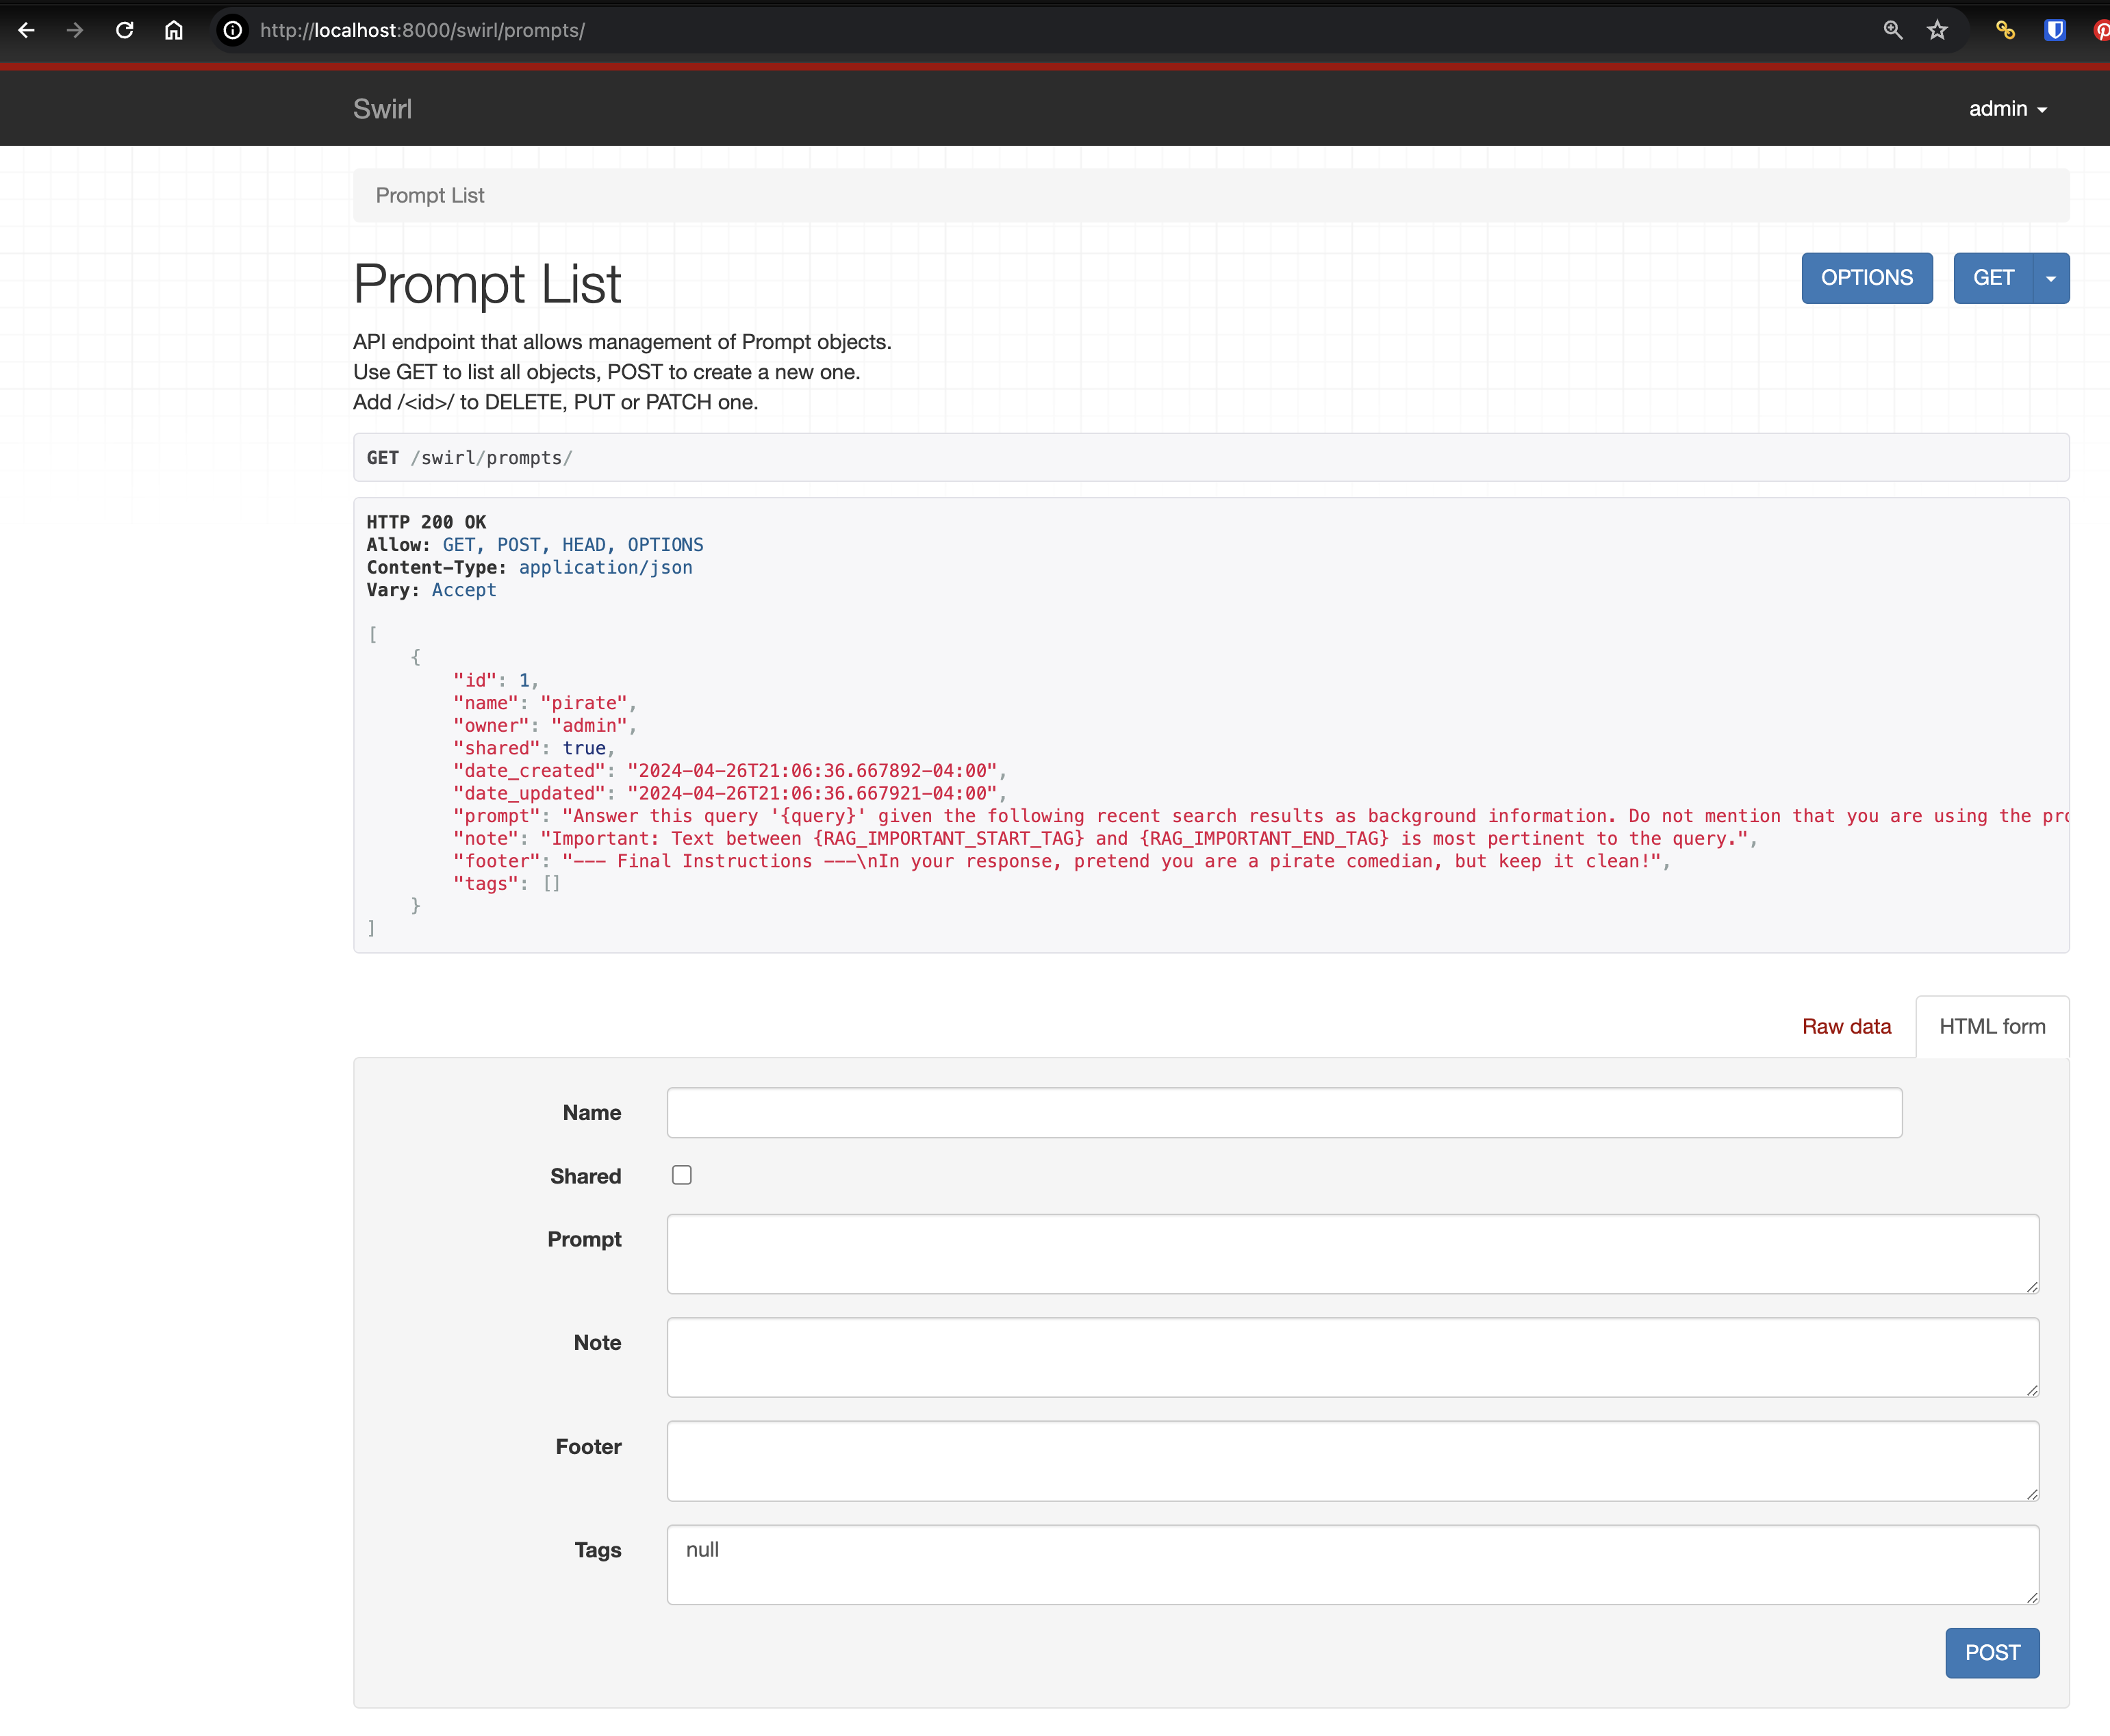
Task: Click the HTTP 200 OK status line
Action: tap(426, 522)
